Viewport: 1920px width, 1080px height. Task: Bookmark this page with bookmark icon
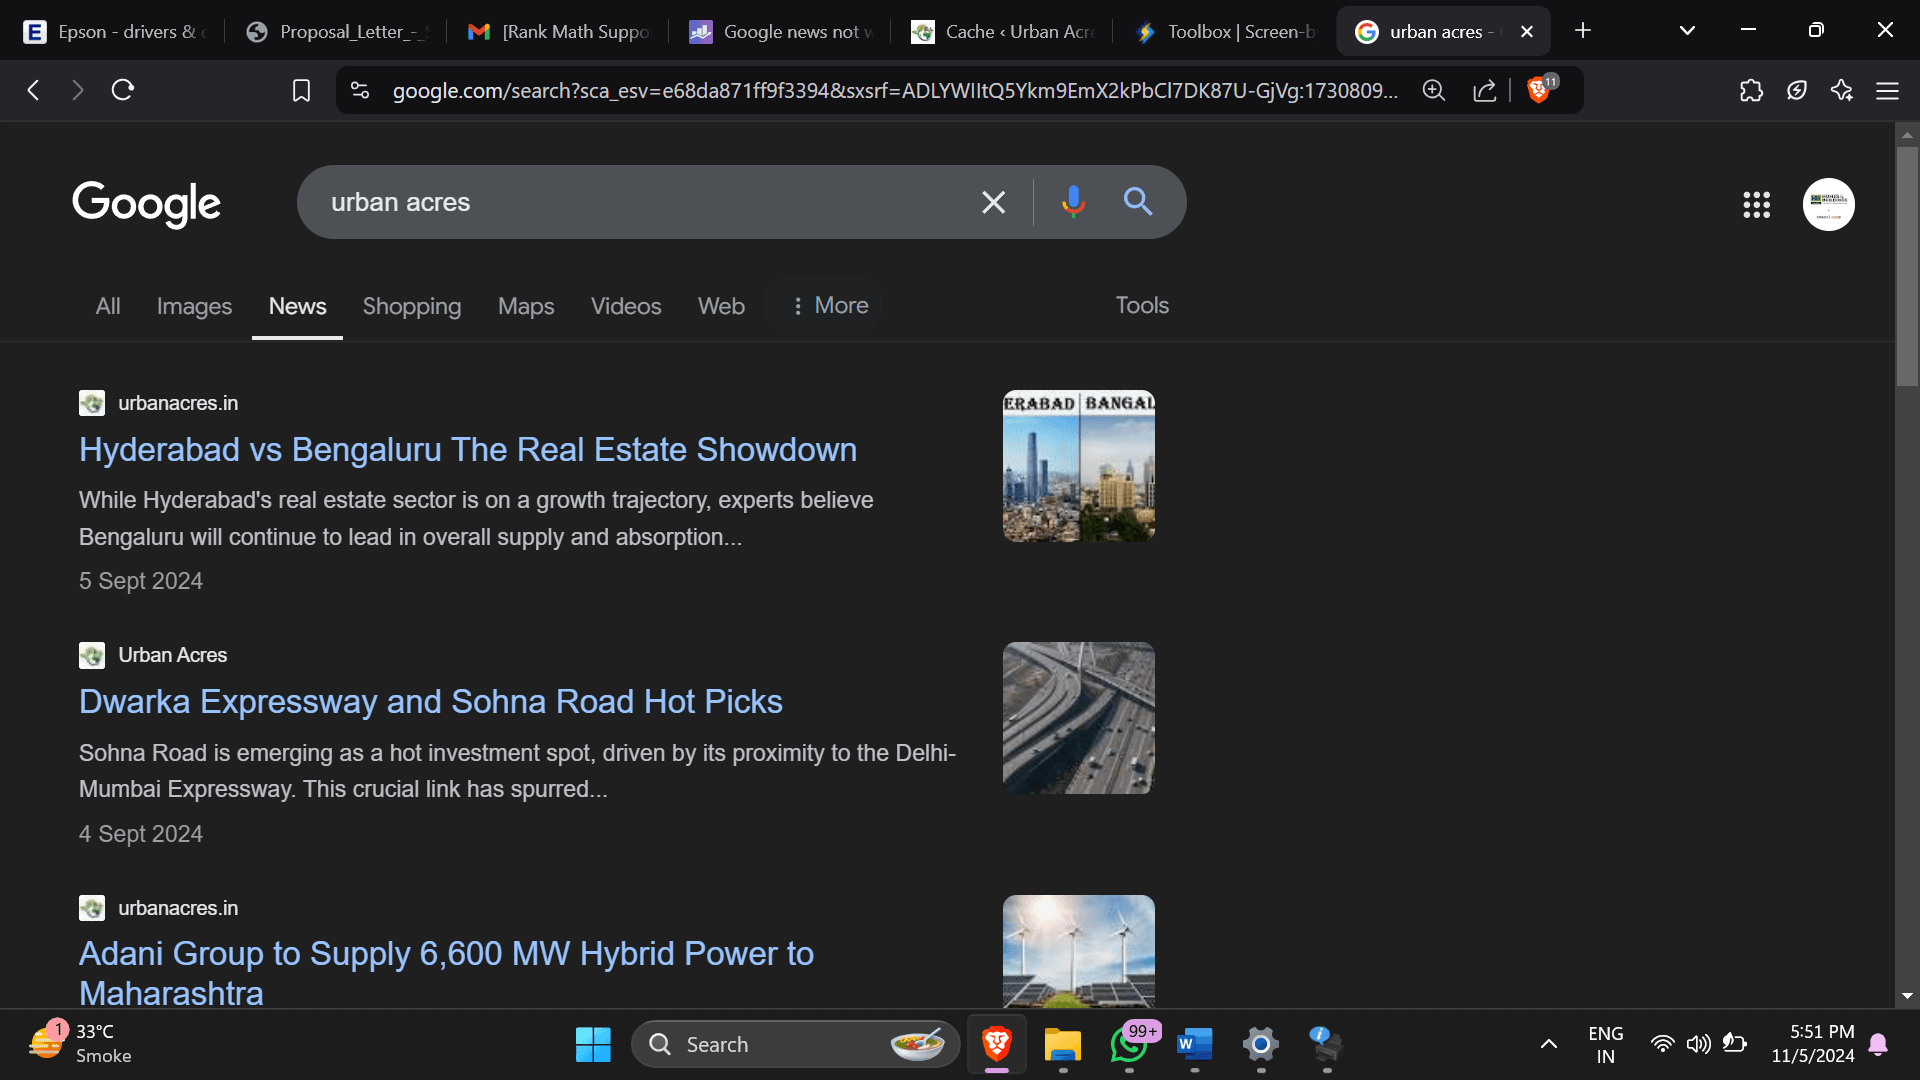click(x=301, y=91)
